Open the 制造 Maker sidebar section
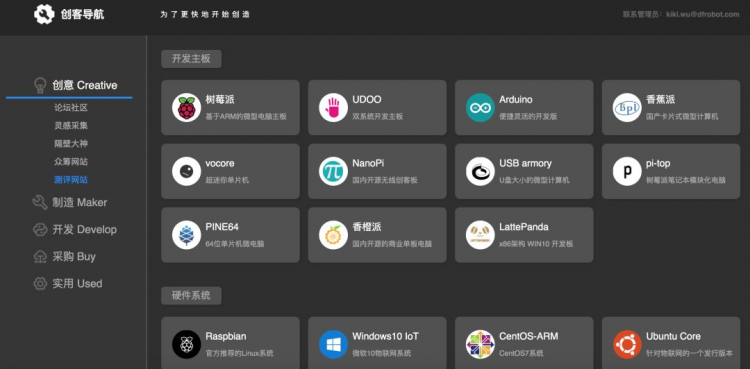Image resolution: width=750 pixels, height=369 pixels. (79, 202)
